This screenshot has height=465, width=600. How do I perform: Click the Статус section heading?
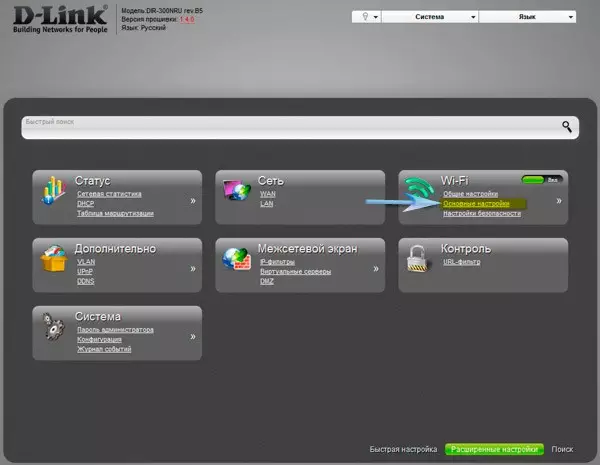(x=93, y=181)
